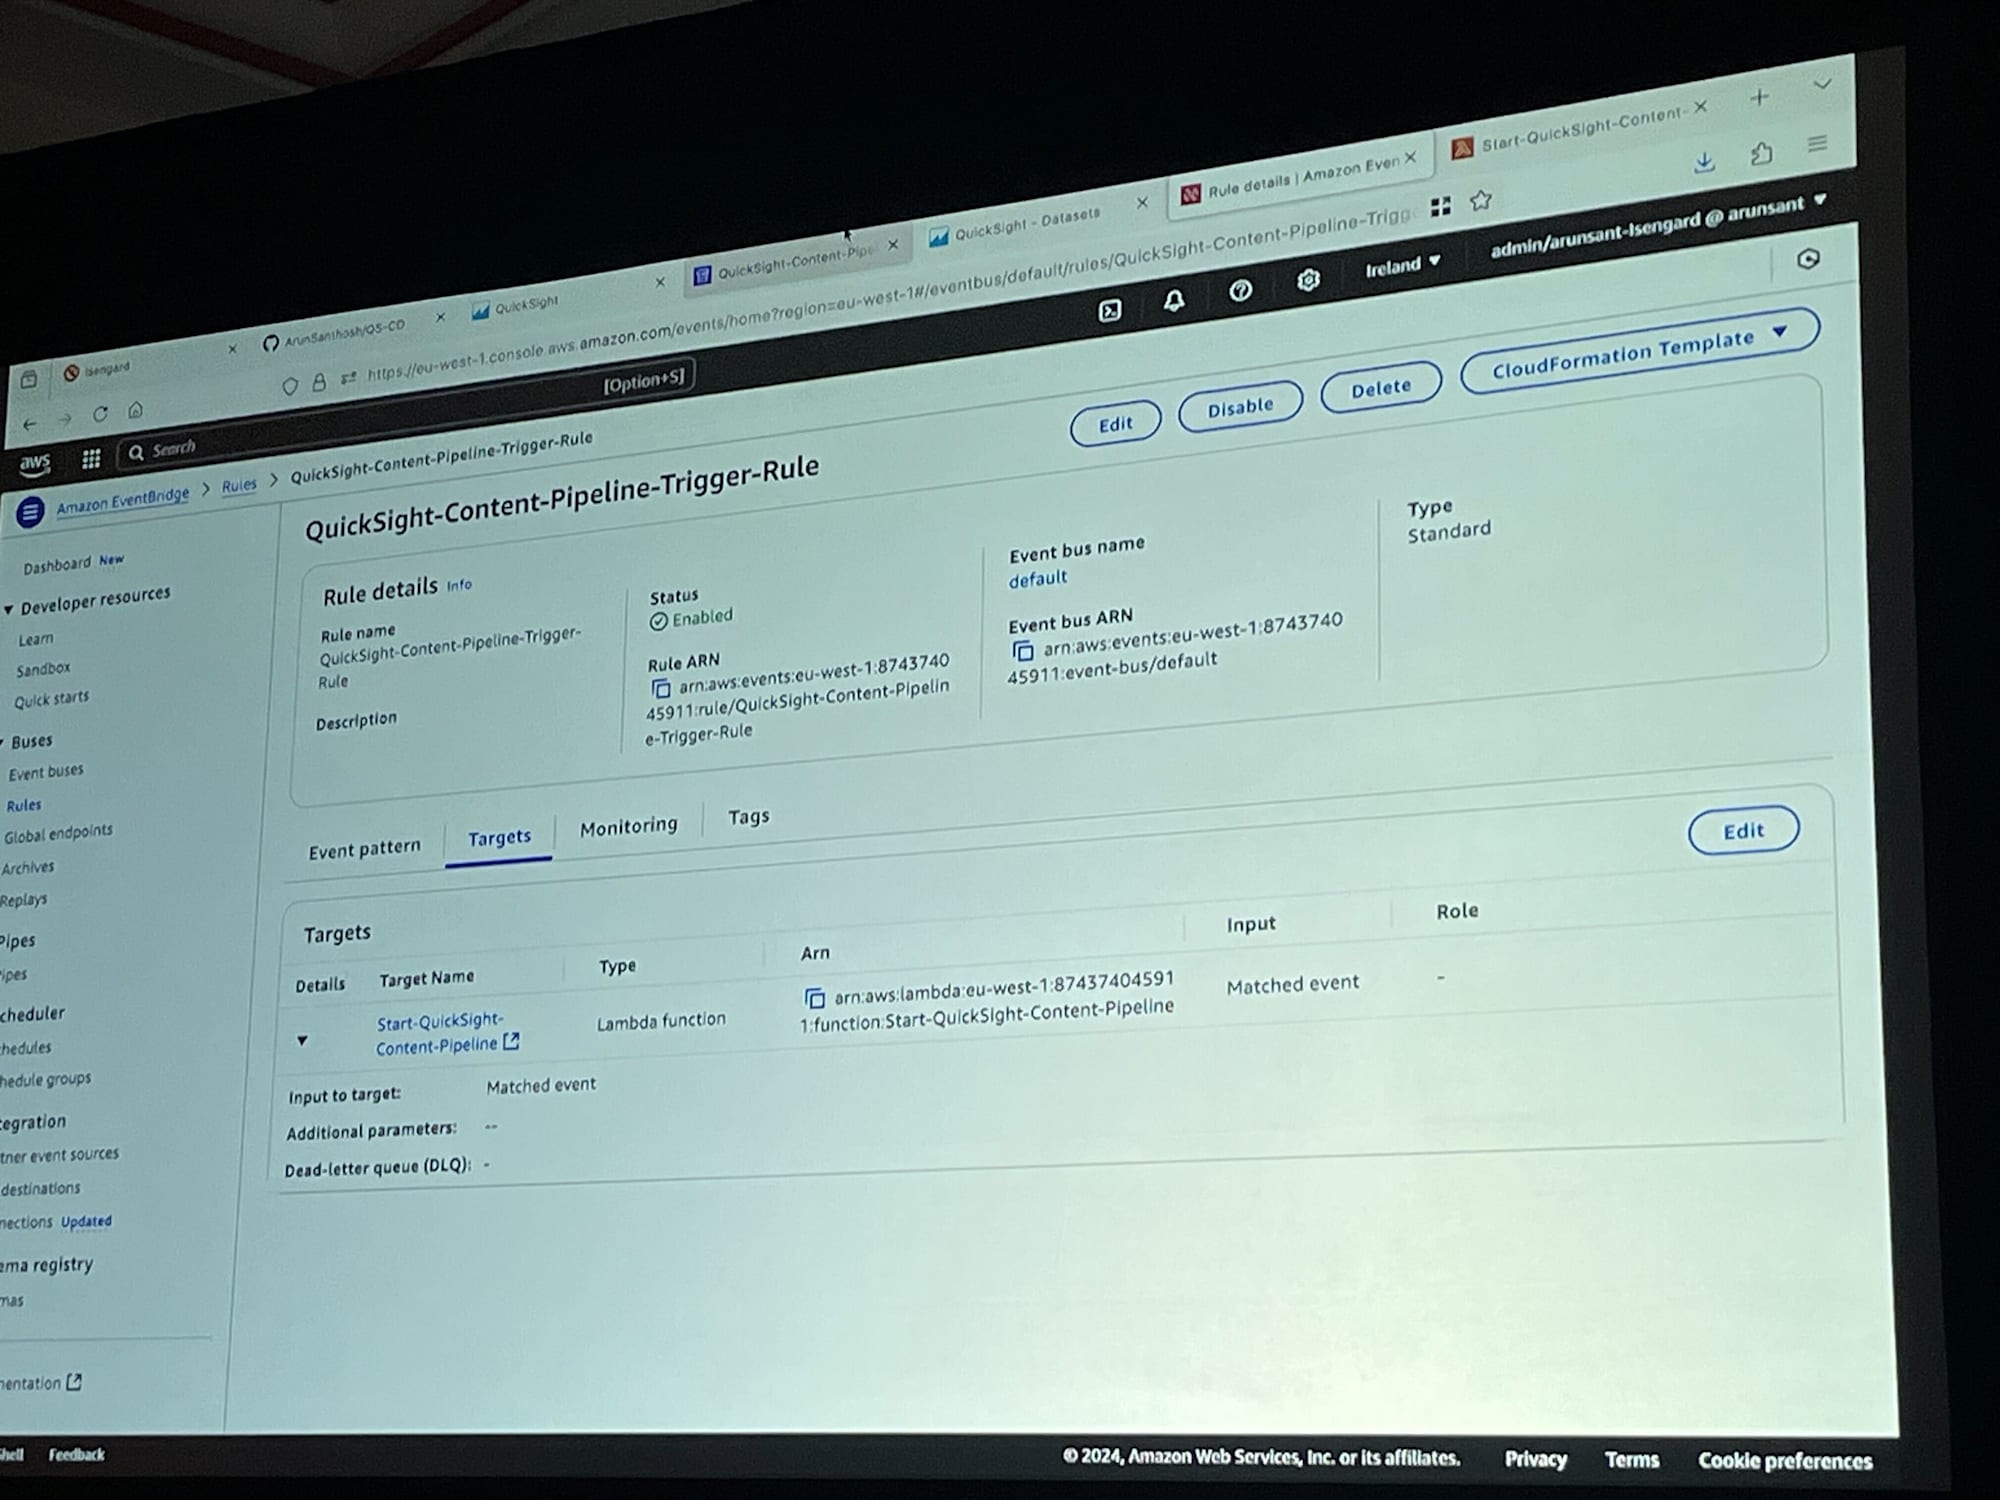Screen dimensions: 2000x1500
Task: Expand the target row disclosure triangle
Action: [304, 1035]
